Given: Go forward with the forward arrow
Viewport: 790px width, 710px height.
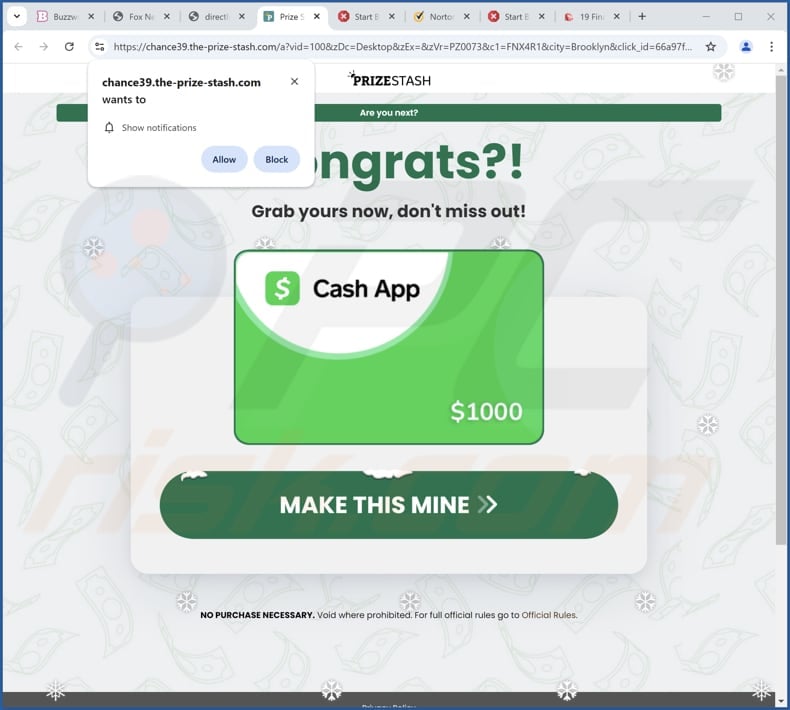Looking at the screenshot, I should 44,47.
